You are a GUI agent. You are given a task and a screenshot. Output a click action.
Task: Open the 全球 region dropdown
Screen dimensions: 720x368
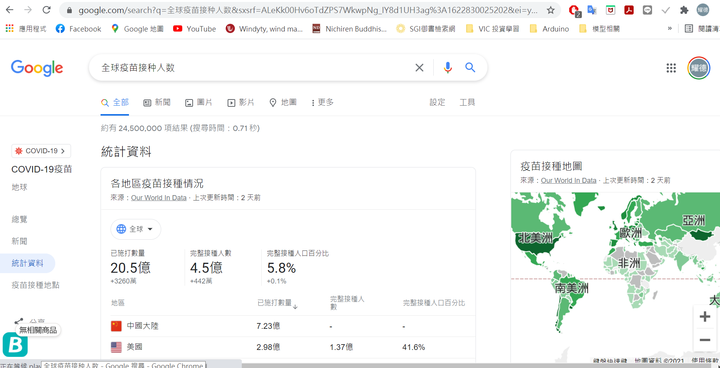tap(136, 229)
